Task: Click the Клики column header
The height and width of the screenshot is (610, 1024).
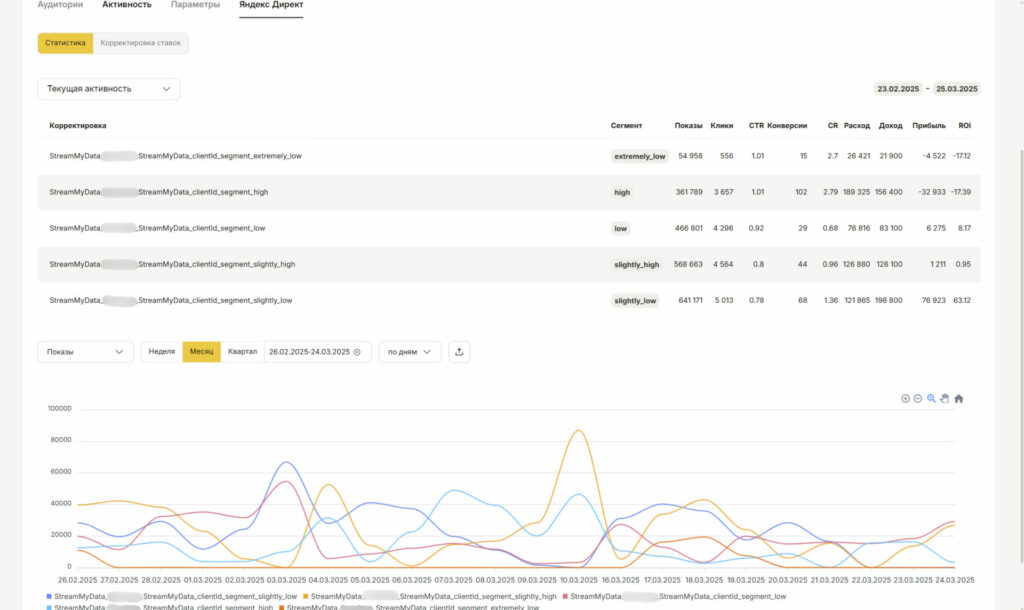Action: (x=722, y=125)
